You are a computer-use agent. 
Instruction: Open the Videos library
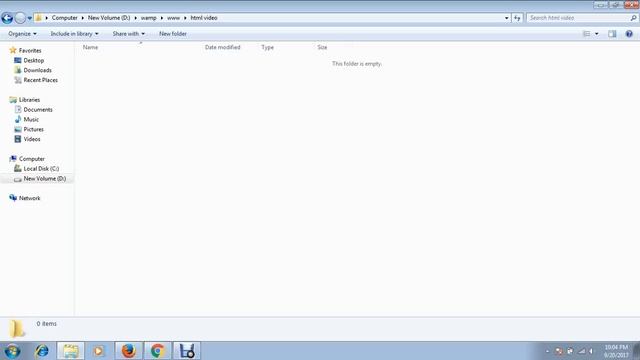point(32,139)
